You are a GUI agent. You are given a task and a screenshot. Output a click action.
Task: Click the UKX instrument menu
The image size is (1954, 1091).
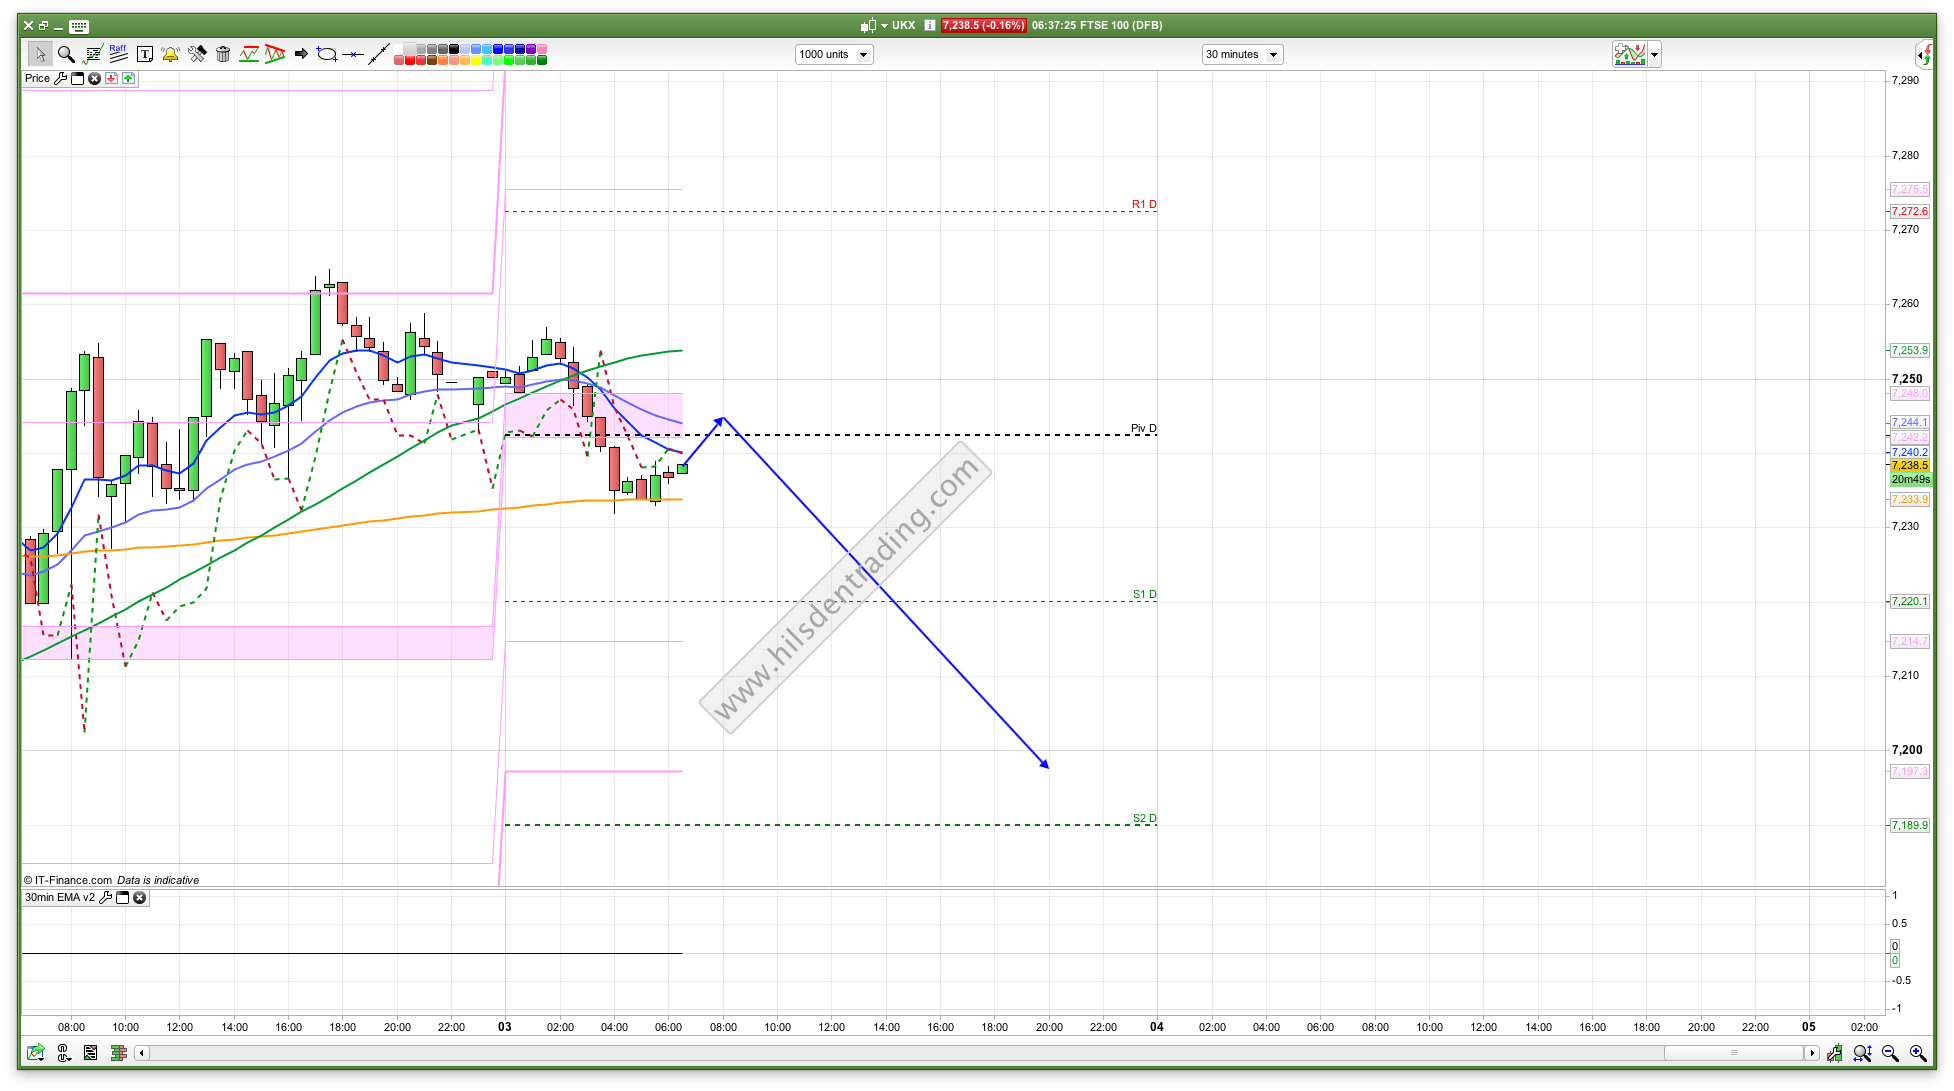[902, 25]
